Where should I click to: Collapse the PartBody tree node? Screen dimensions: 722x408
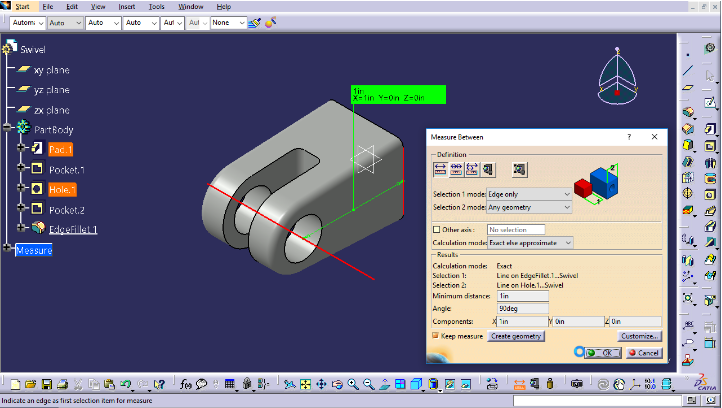[x=8, y=129]
